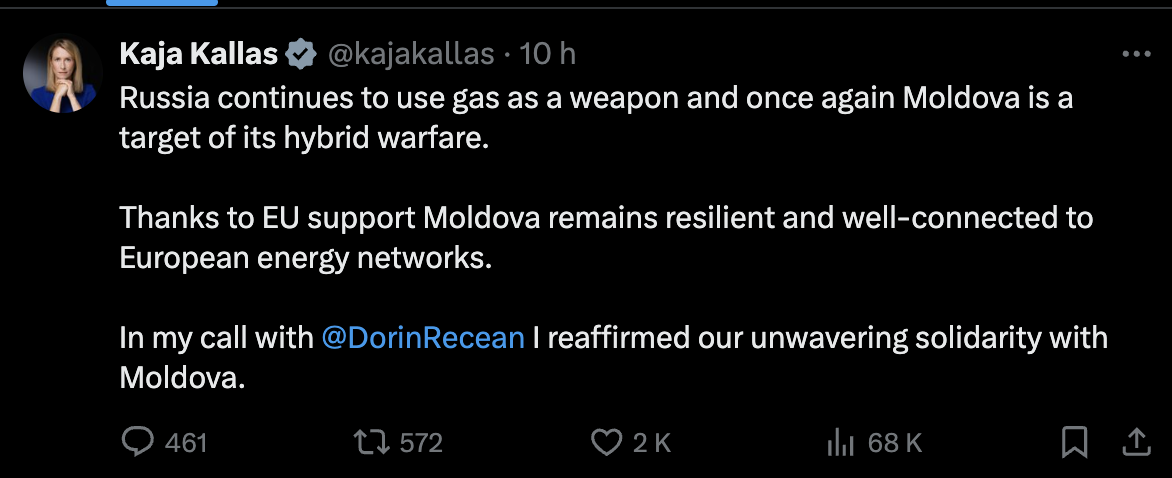Click the Kaja Kallas display name

pyautogui.click(x=198, y=54)
